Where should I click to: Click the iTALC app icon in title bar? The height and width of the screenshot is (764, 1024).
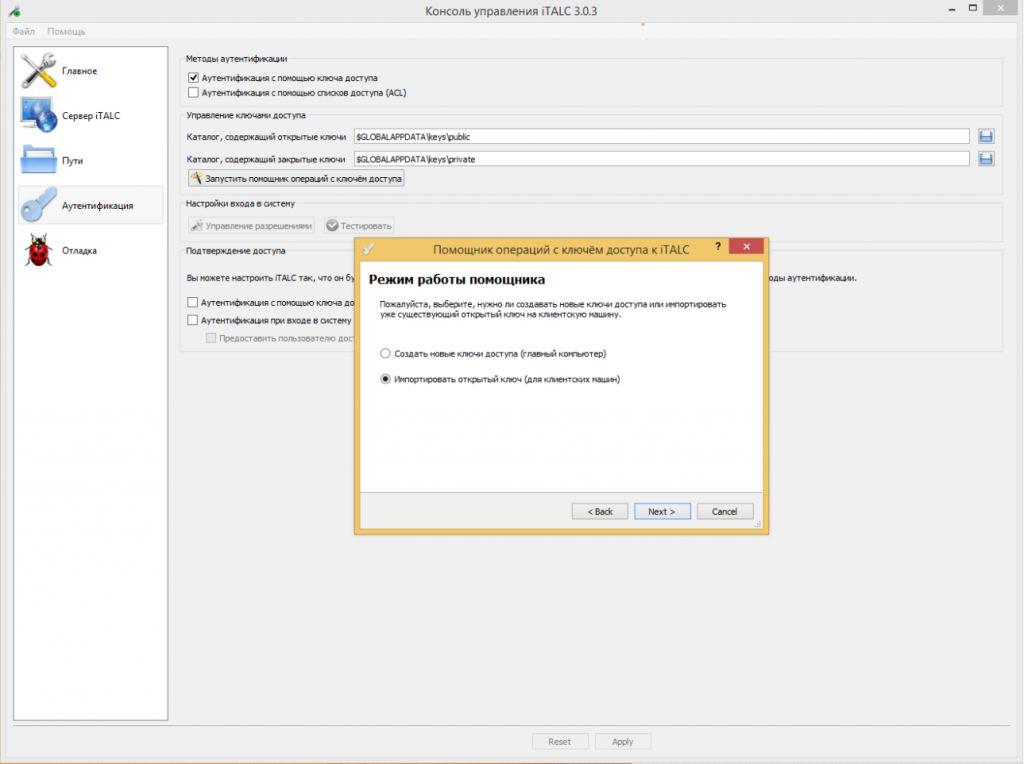pos(14,11)
